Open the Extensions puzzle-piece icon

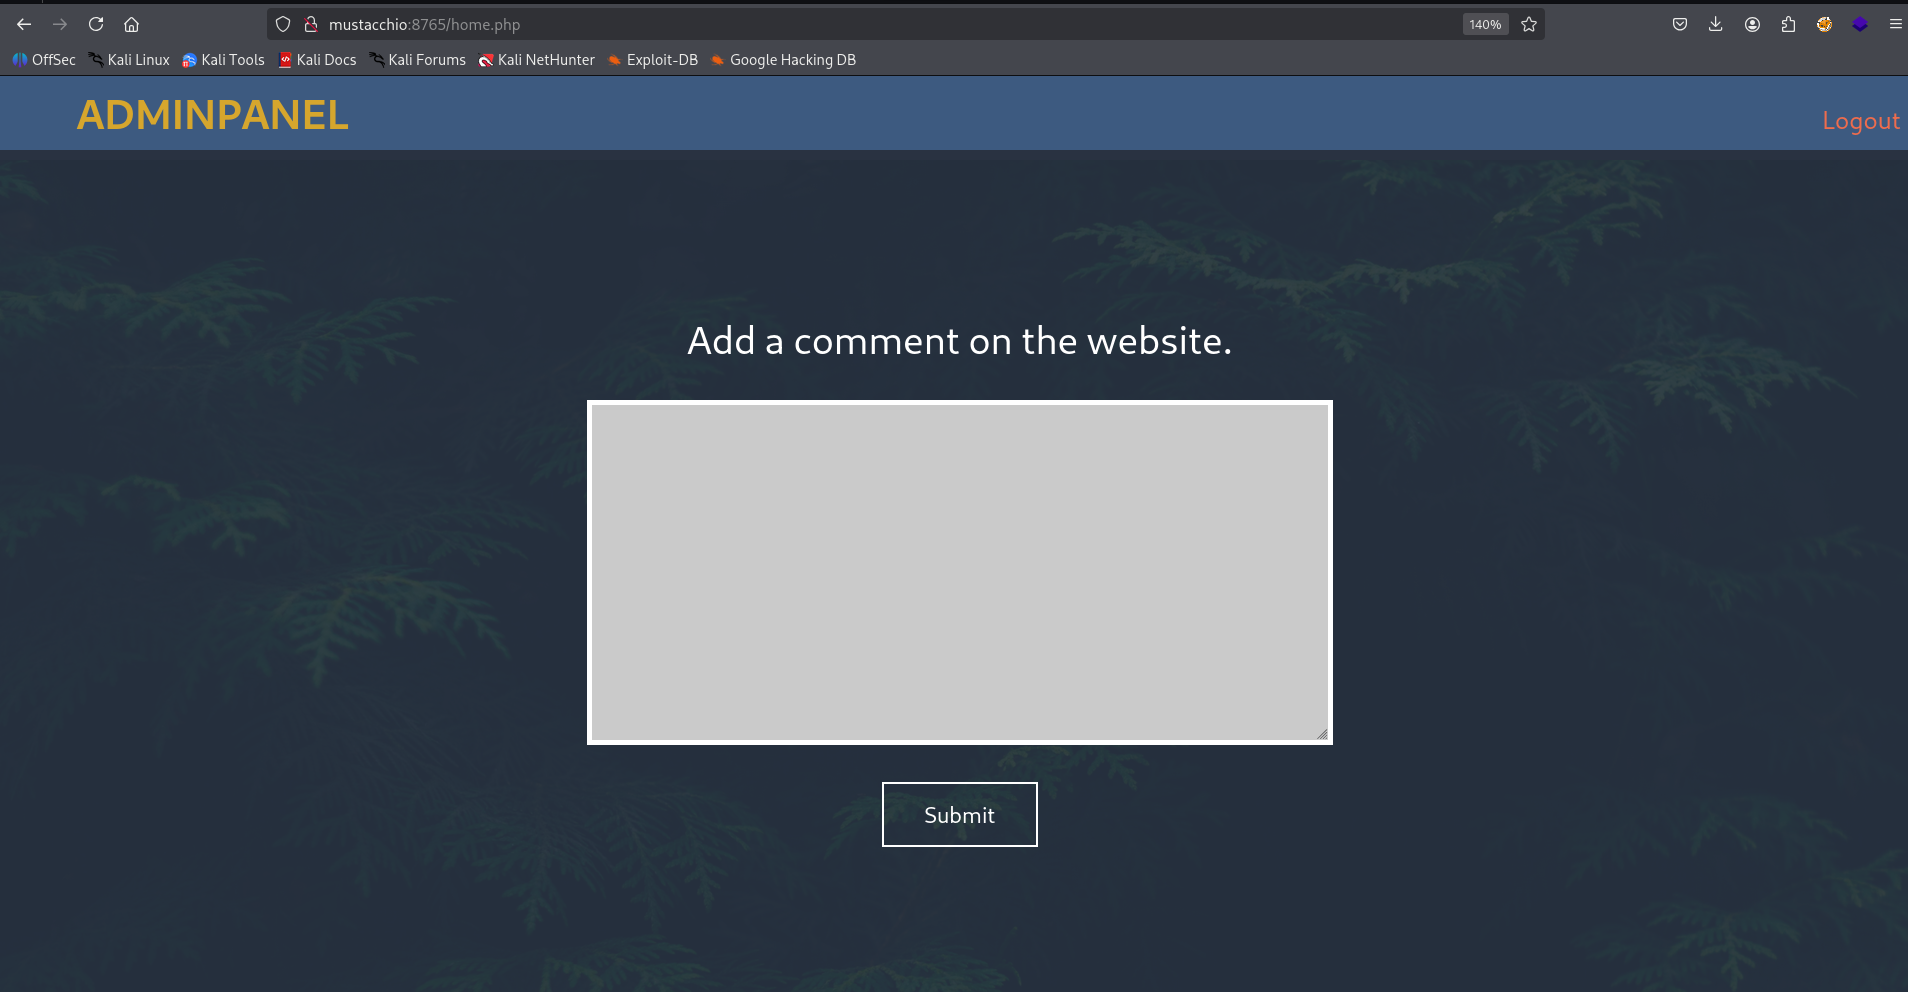pyautogui.click(x=1788, y=24)
